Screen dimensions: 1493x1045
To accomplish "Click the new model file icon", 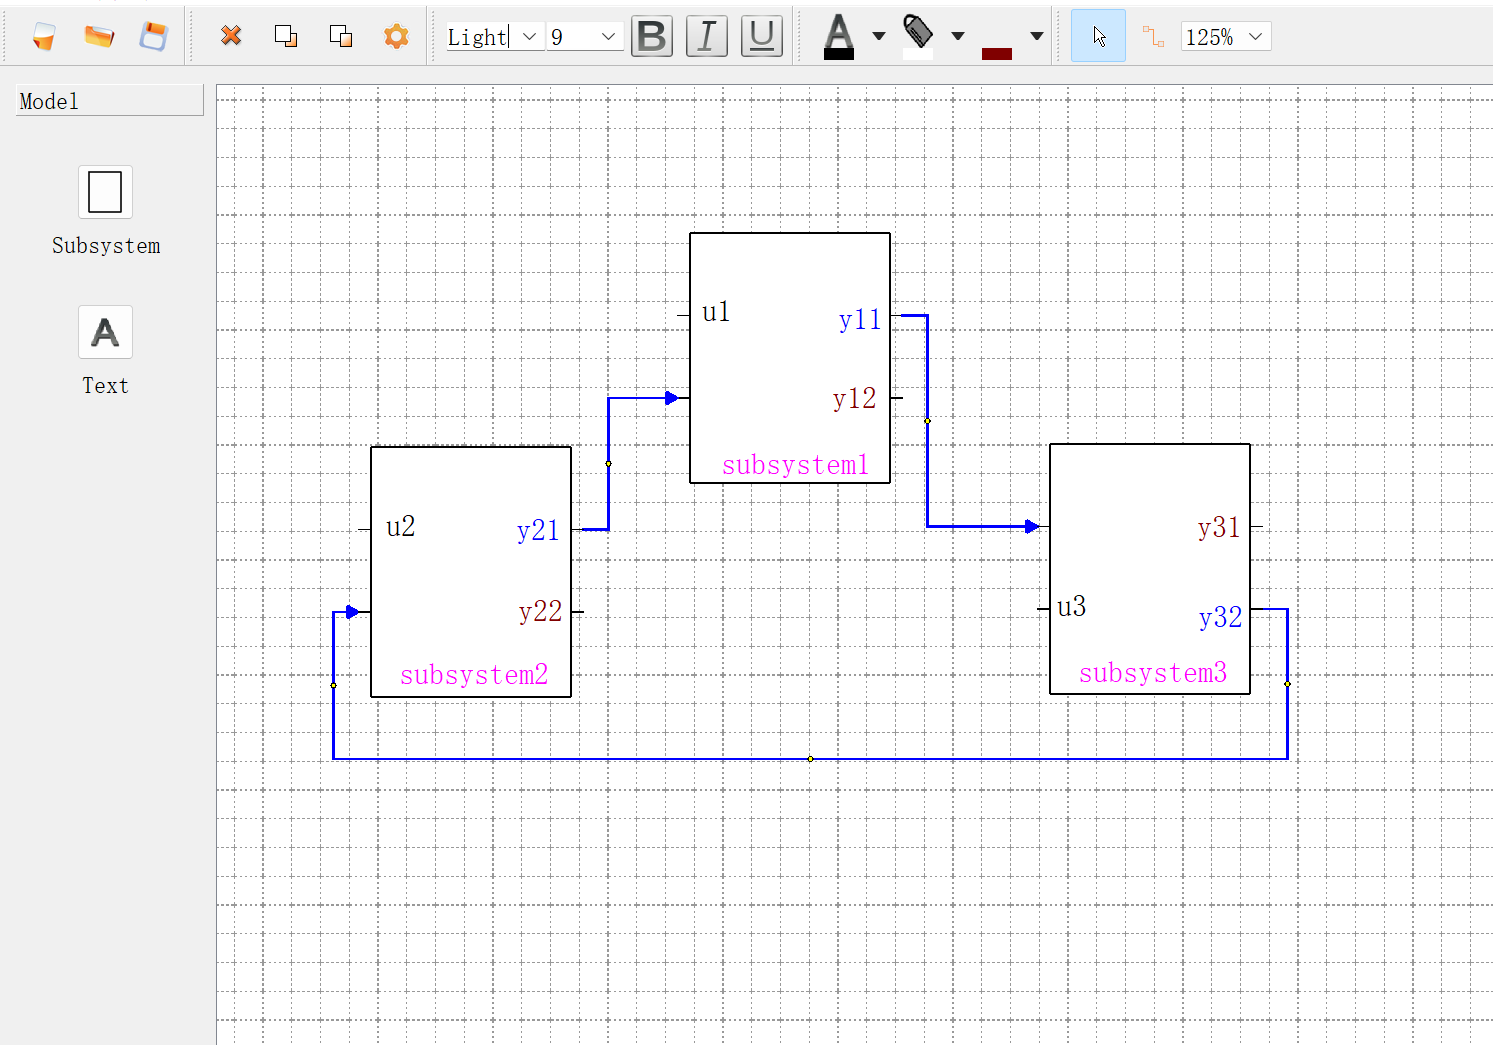I will (x=43, y=37).
